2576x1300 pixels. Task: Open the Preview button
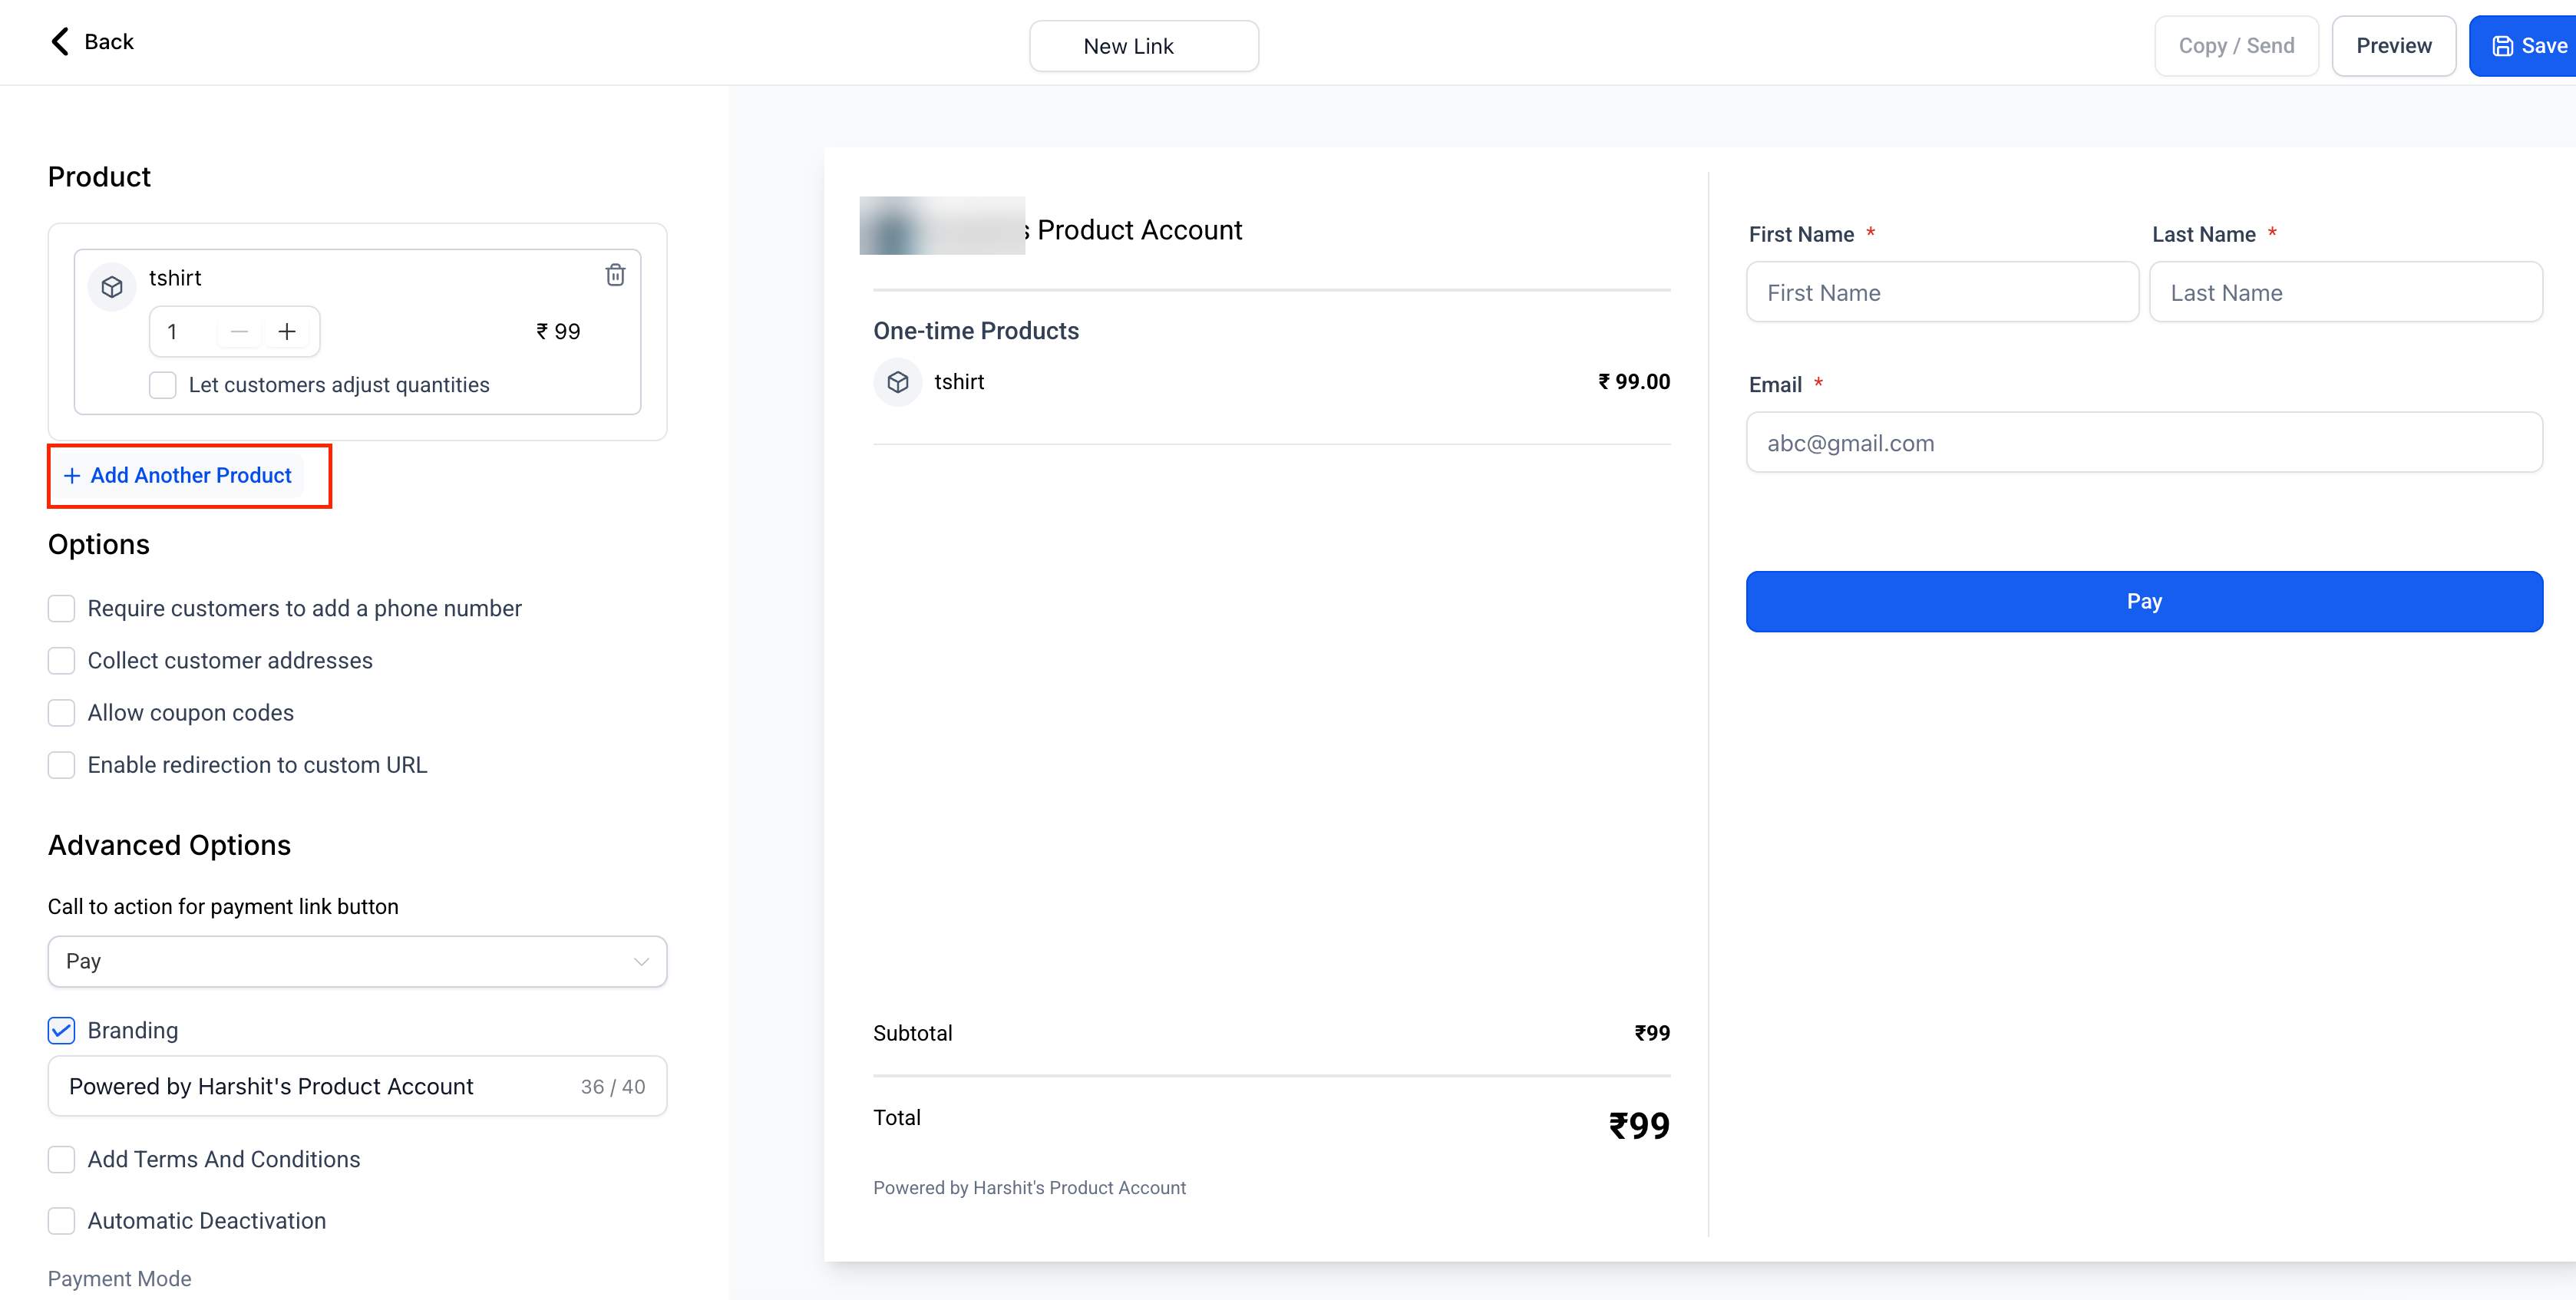click(2393, 46)
